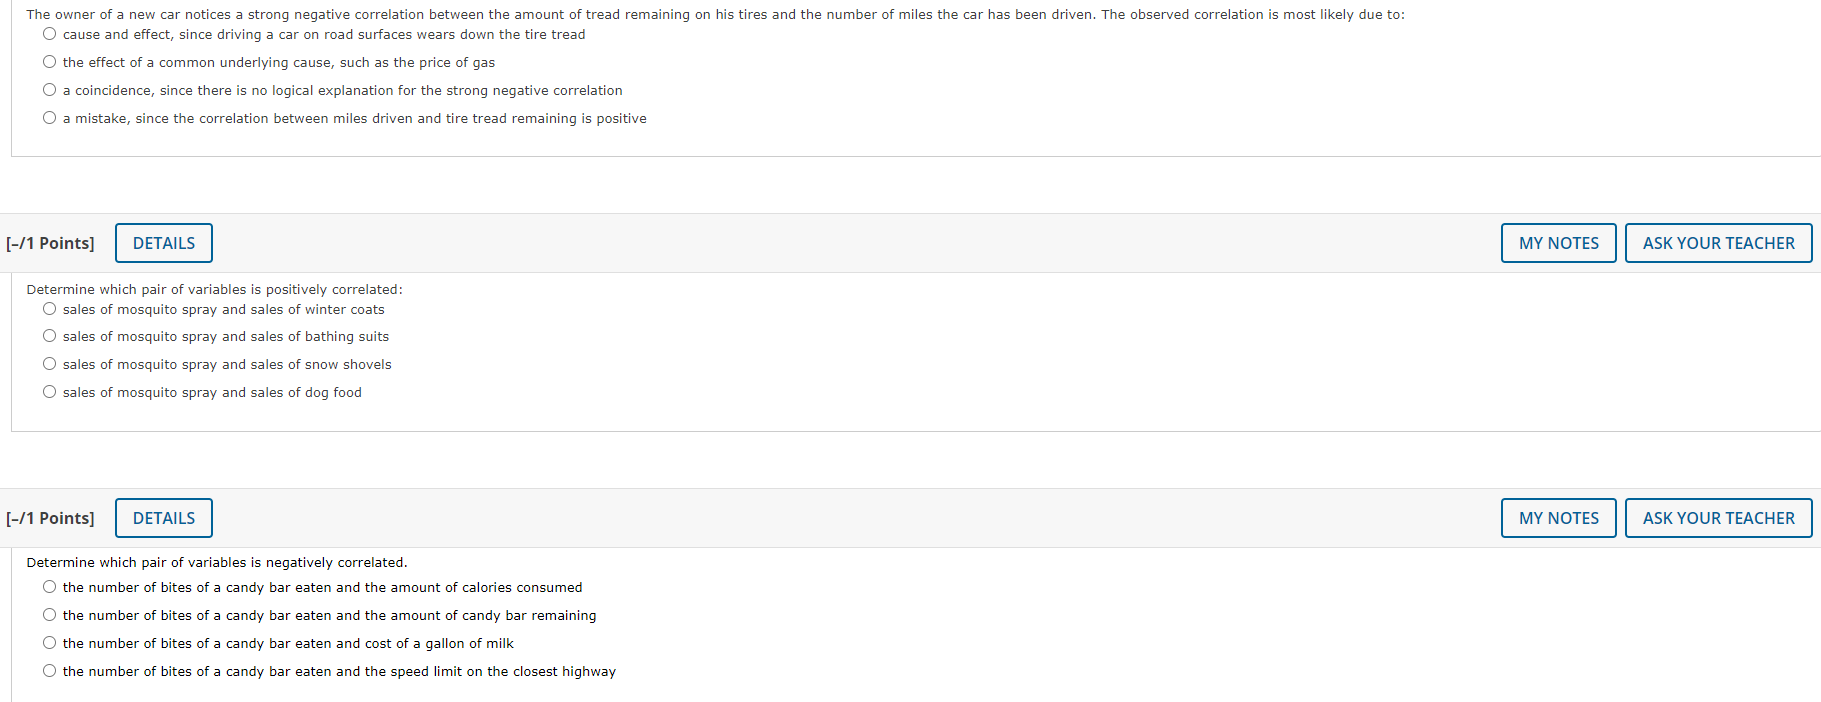Click ASK YOUR TEACHER for the negative correlation question
This screenshot has width=1821, height=702.
pyautogui.click(x=1718, y=518)
